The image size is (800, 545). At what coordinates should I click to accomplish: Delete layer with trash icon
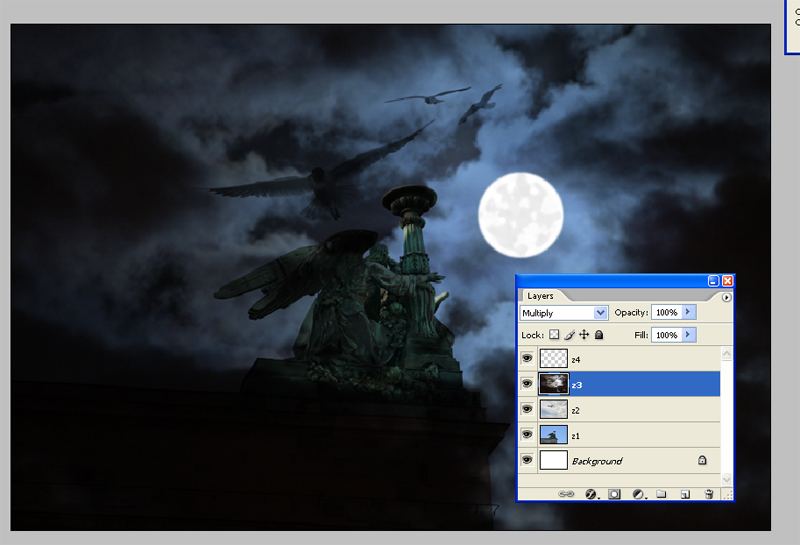pyautogui.click(x=709, y=494)
